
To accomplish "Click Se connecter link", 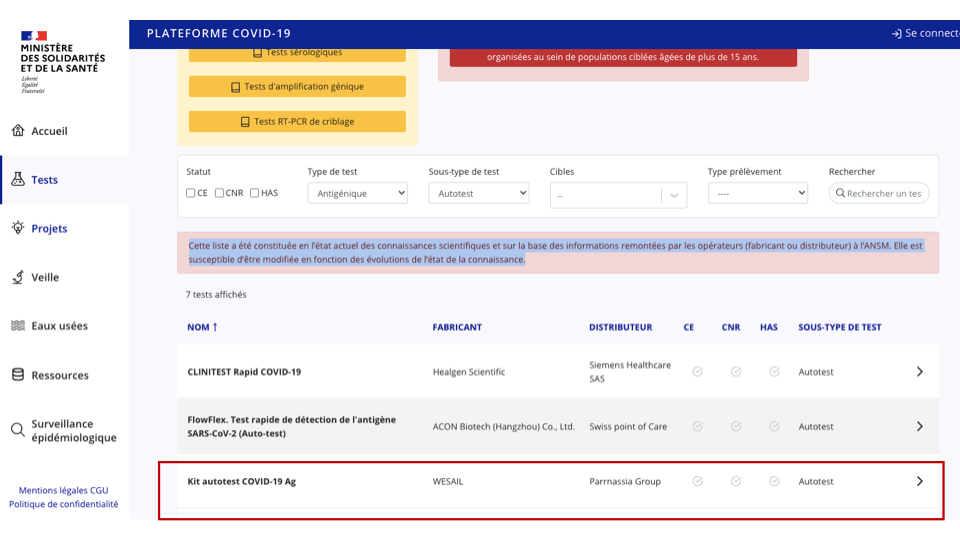I will pyautogui.click(x=925, y=34).
